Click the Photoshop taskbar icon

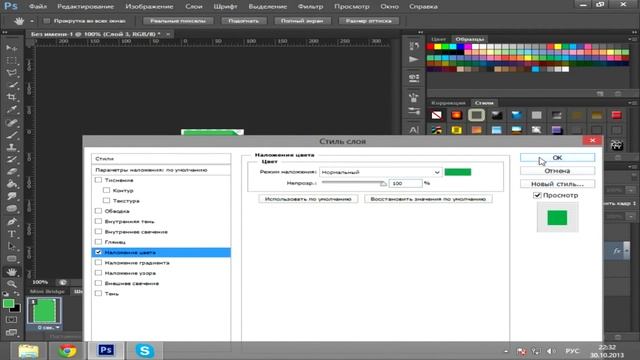[106, 351]
